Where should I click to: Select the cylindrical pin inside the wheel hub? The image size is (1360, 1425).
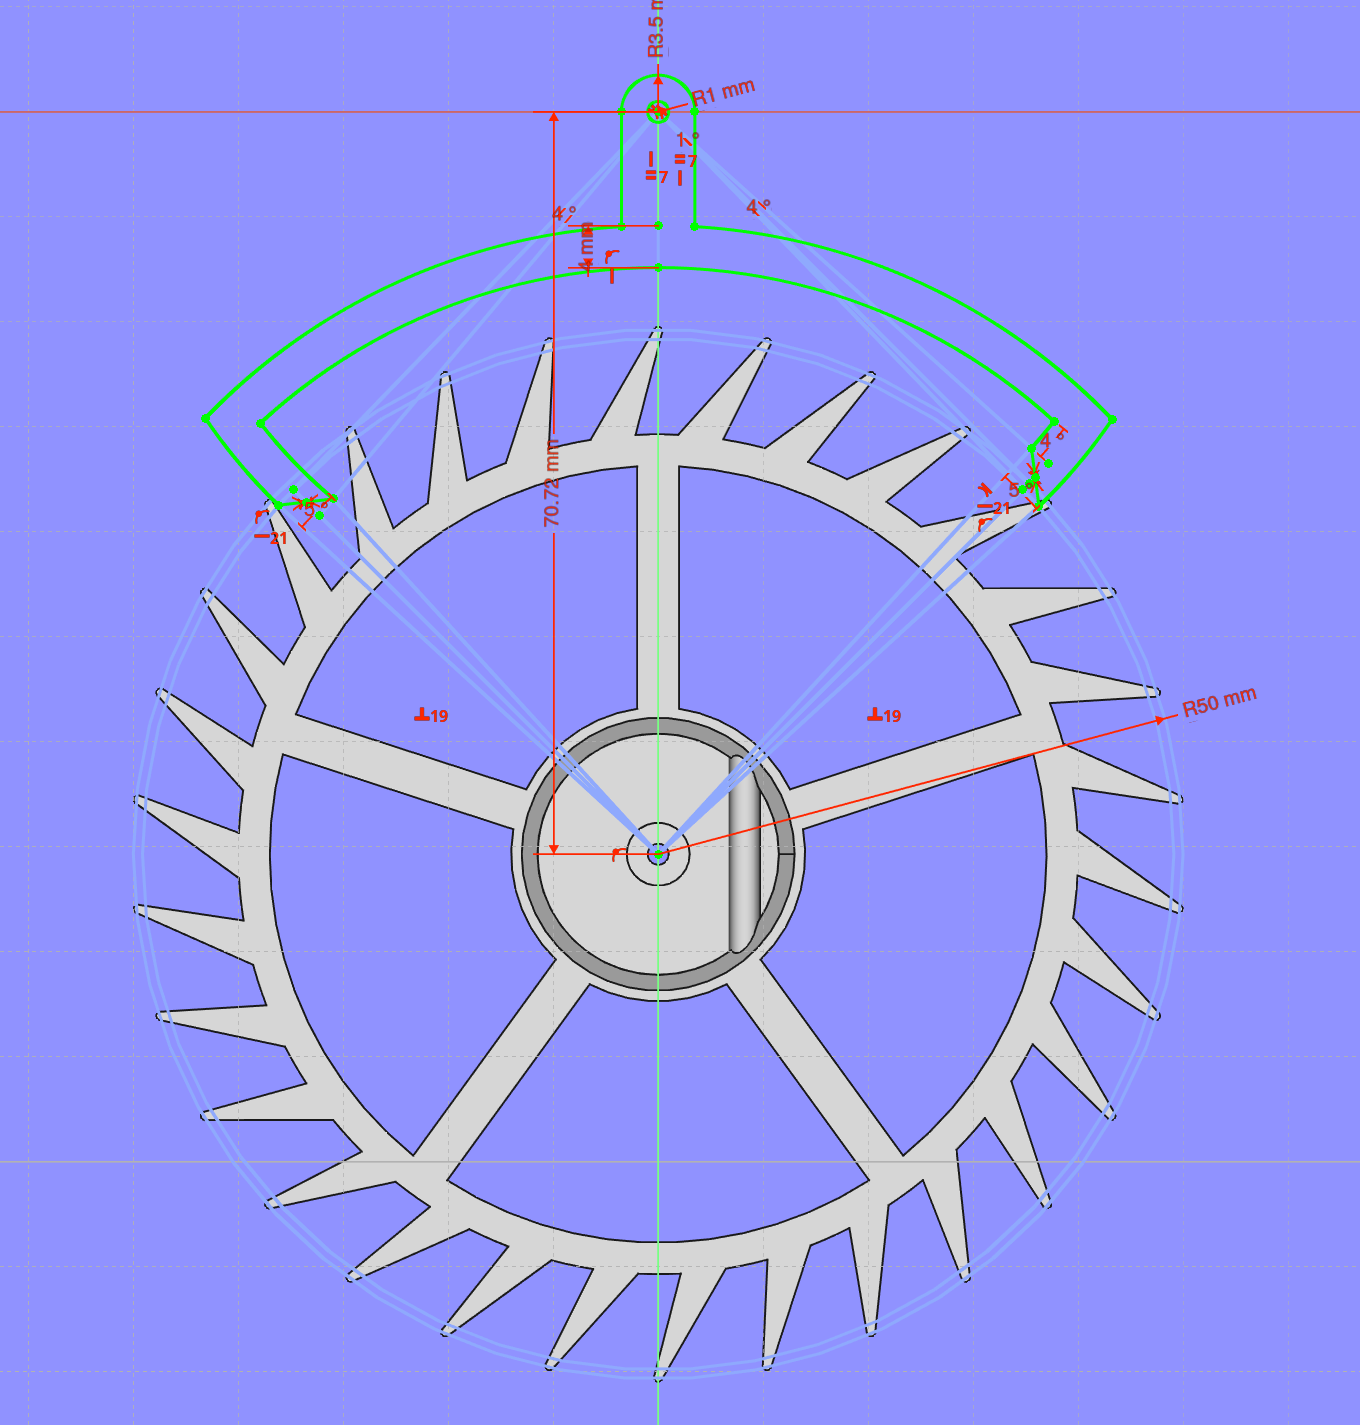[744, 853]
